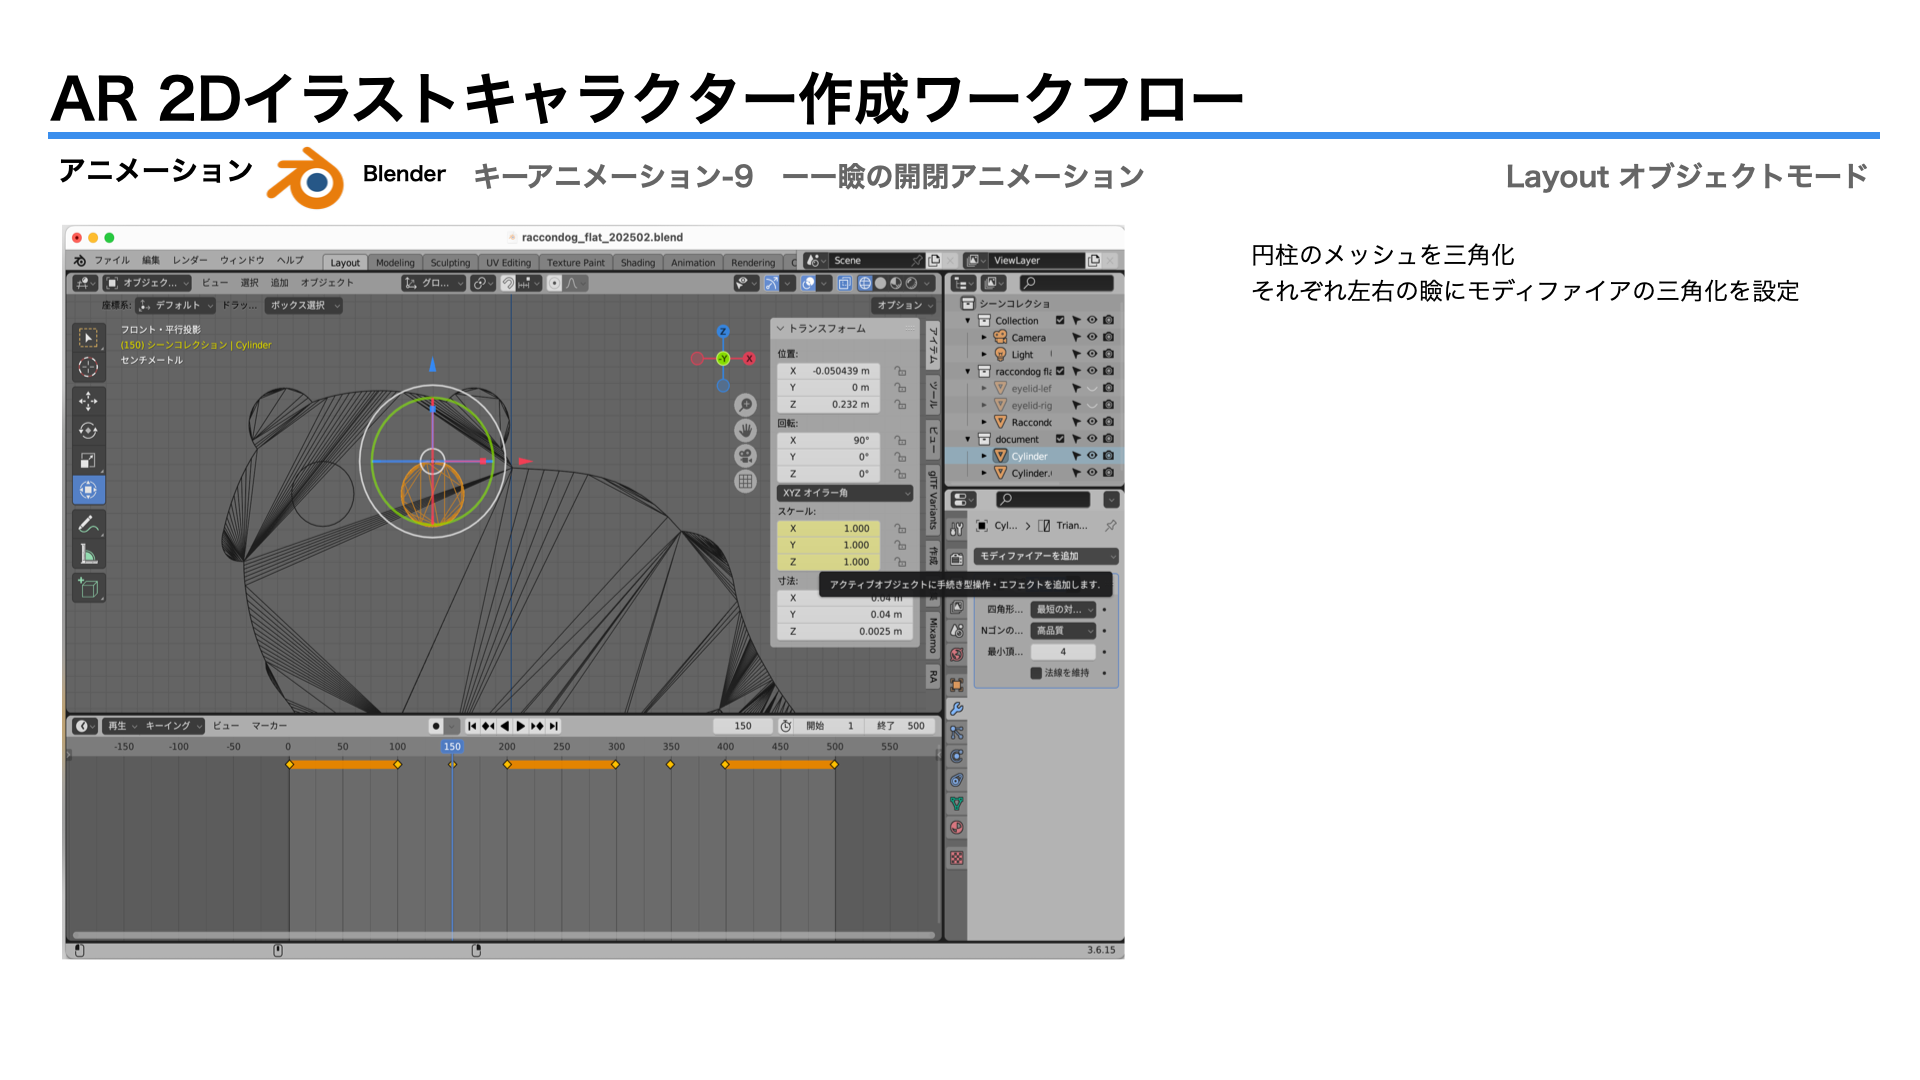This screenshot has height=1080, width=1920.
Task: Open the Tool properties tab icon
Action: tap(957, 528)
